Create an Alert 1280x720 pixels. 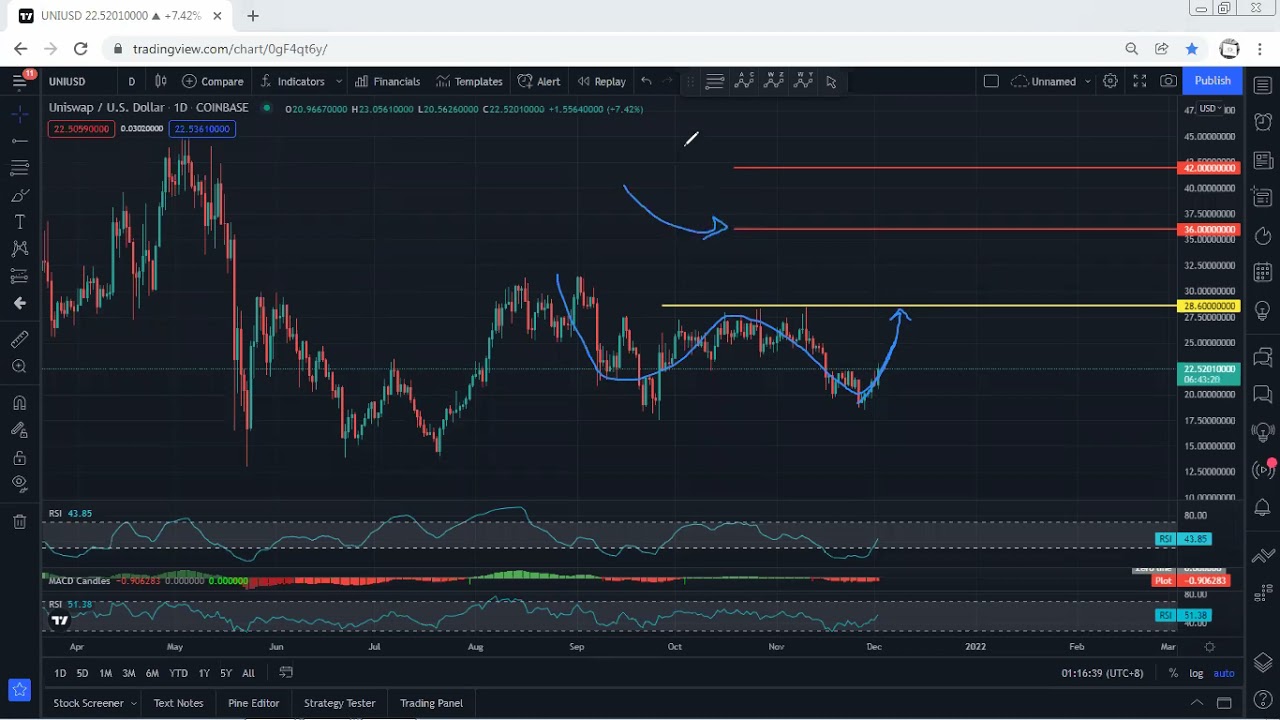pos(539,81)
